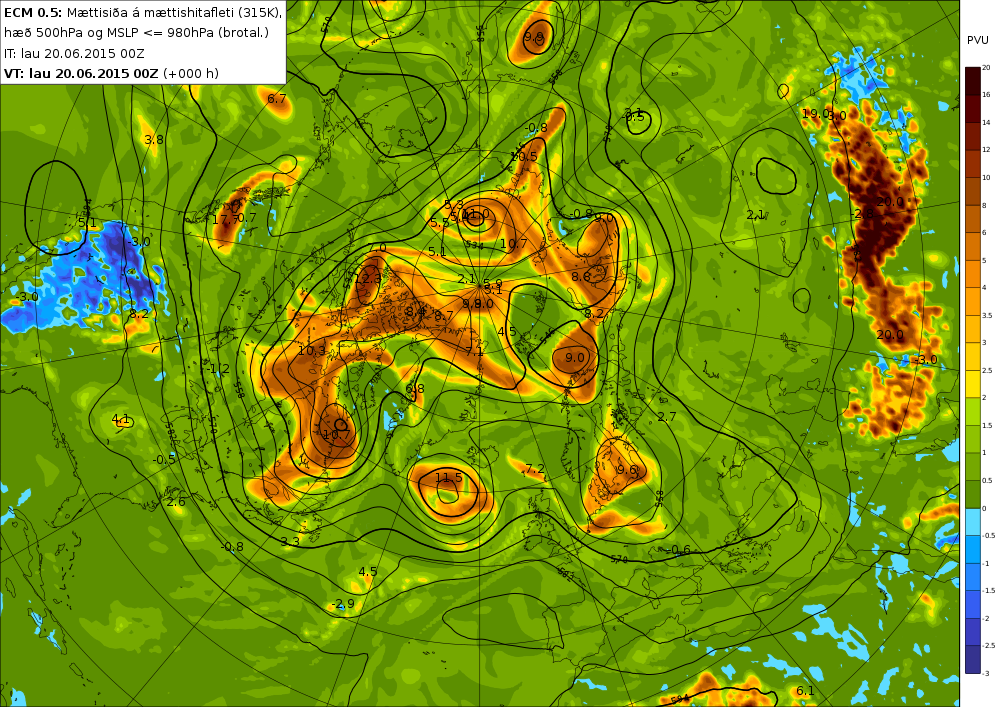Pick the yellow colorbar segment between 2 and 2.5
The image size is (1000, 707).
(x=973, y=384)
